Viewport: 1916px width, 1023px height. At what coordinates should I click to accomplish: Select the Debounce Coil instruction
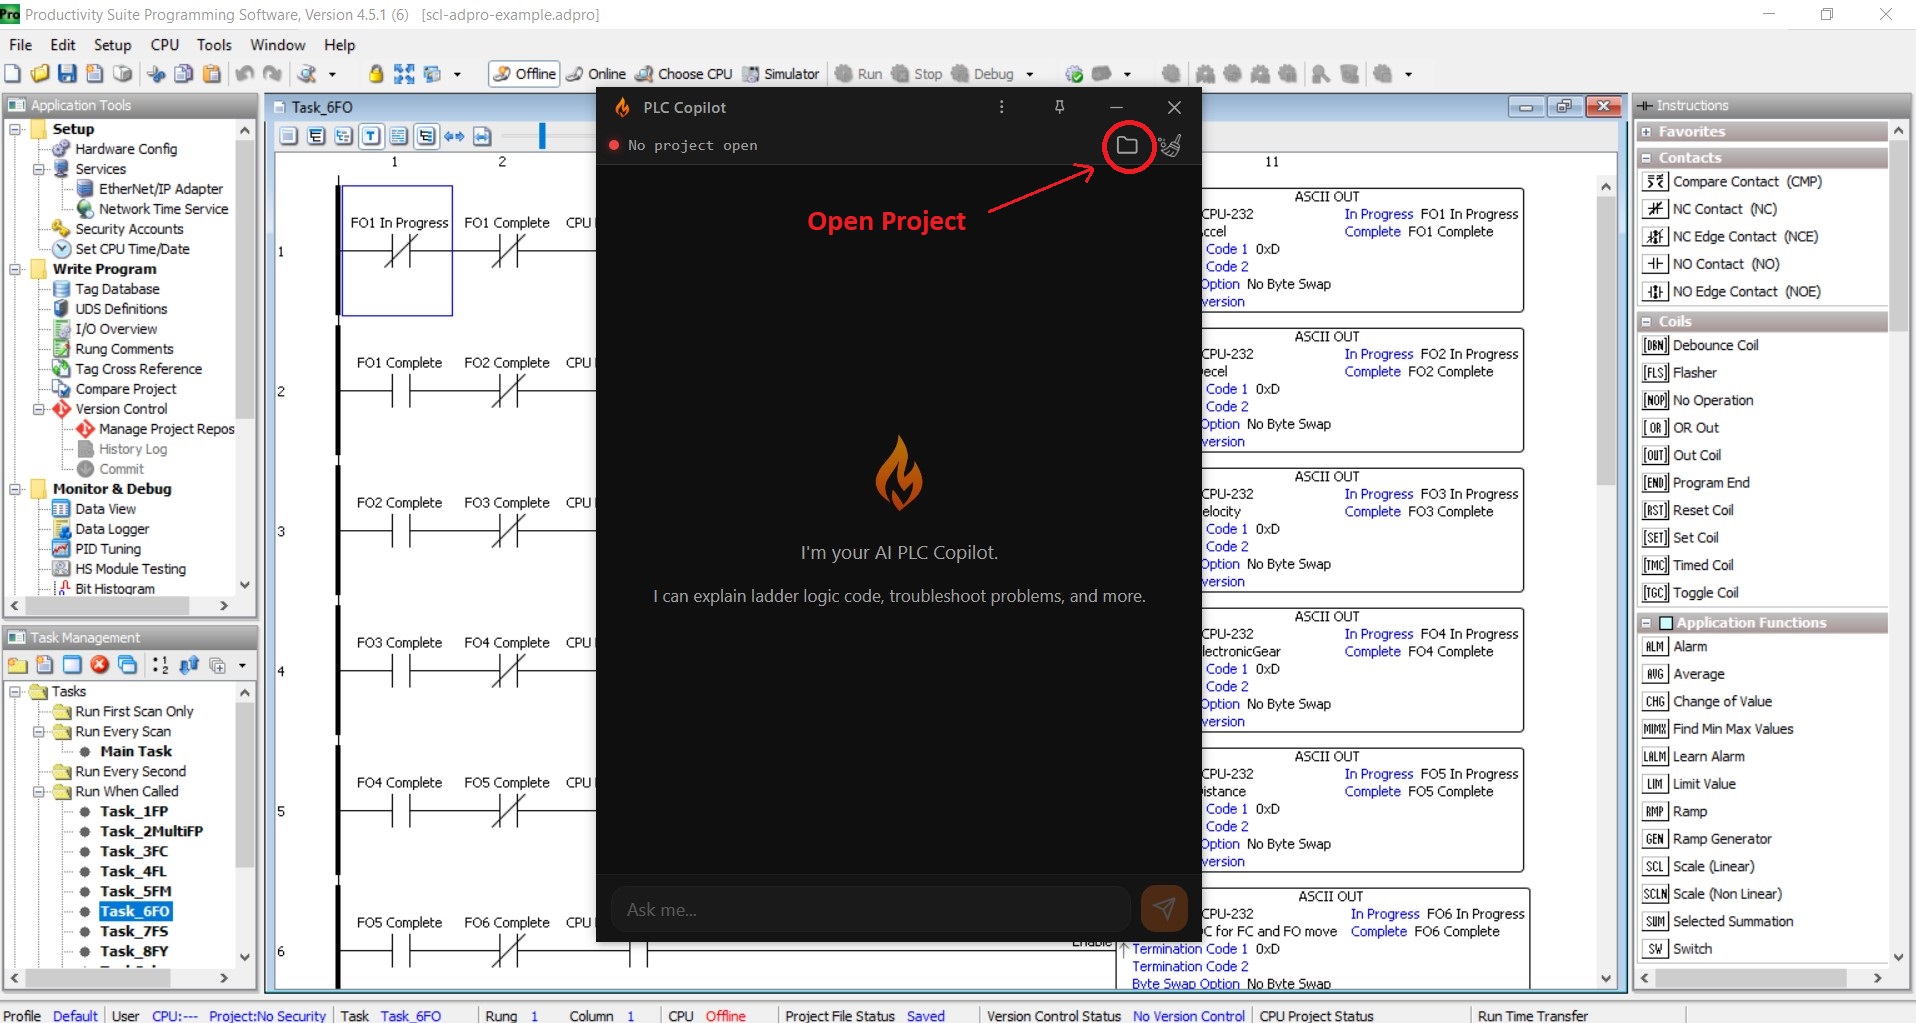click(1703, 345)
